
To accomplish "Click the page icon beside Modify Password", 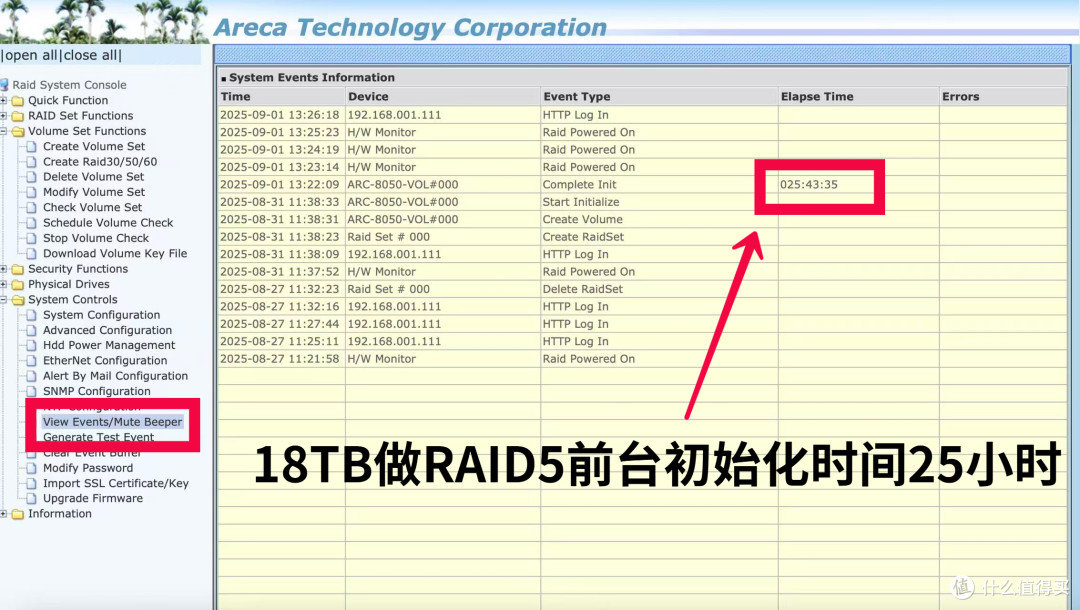I will 31,467.
